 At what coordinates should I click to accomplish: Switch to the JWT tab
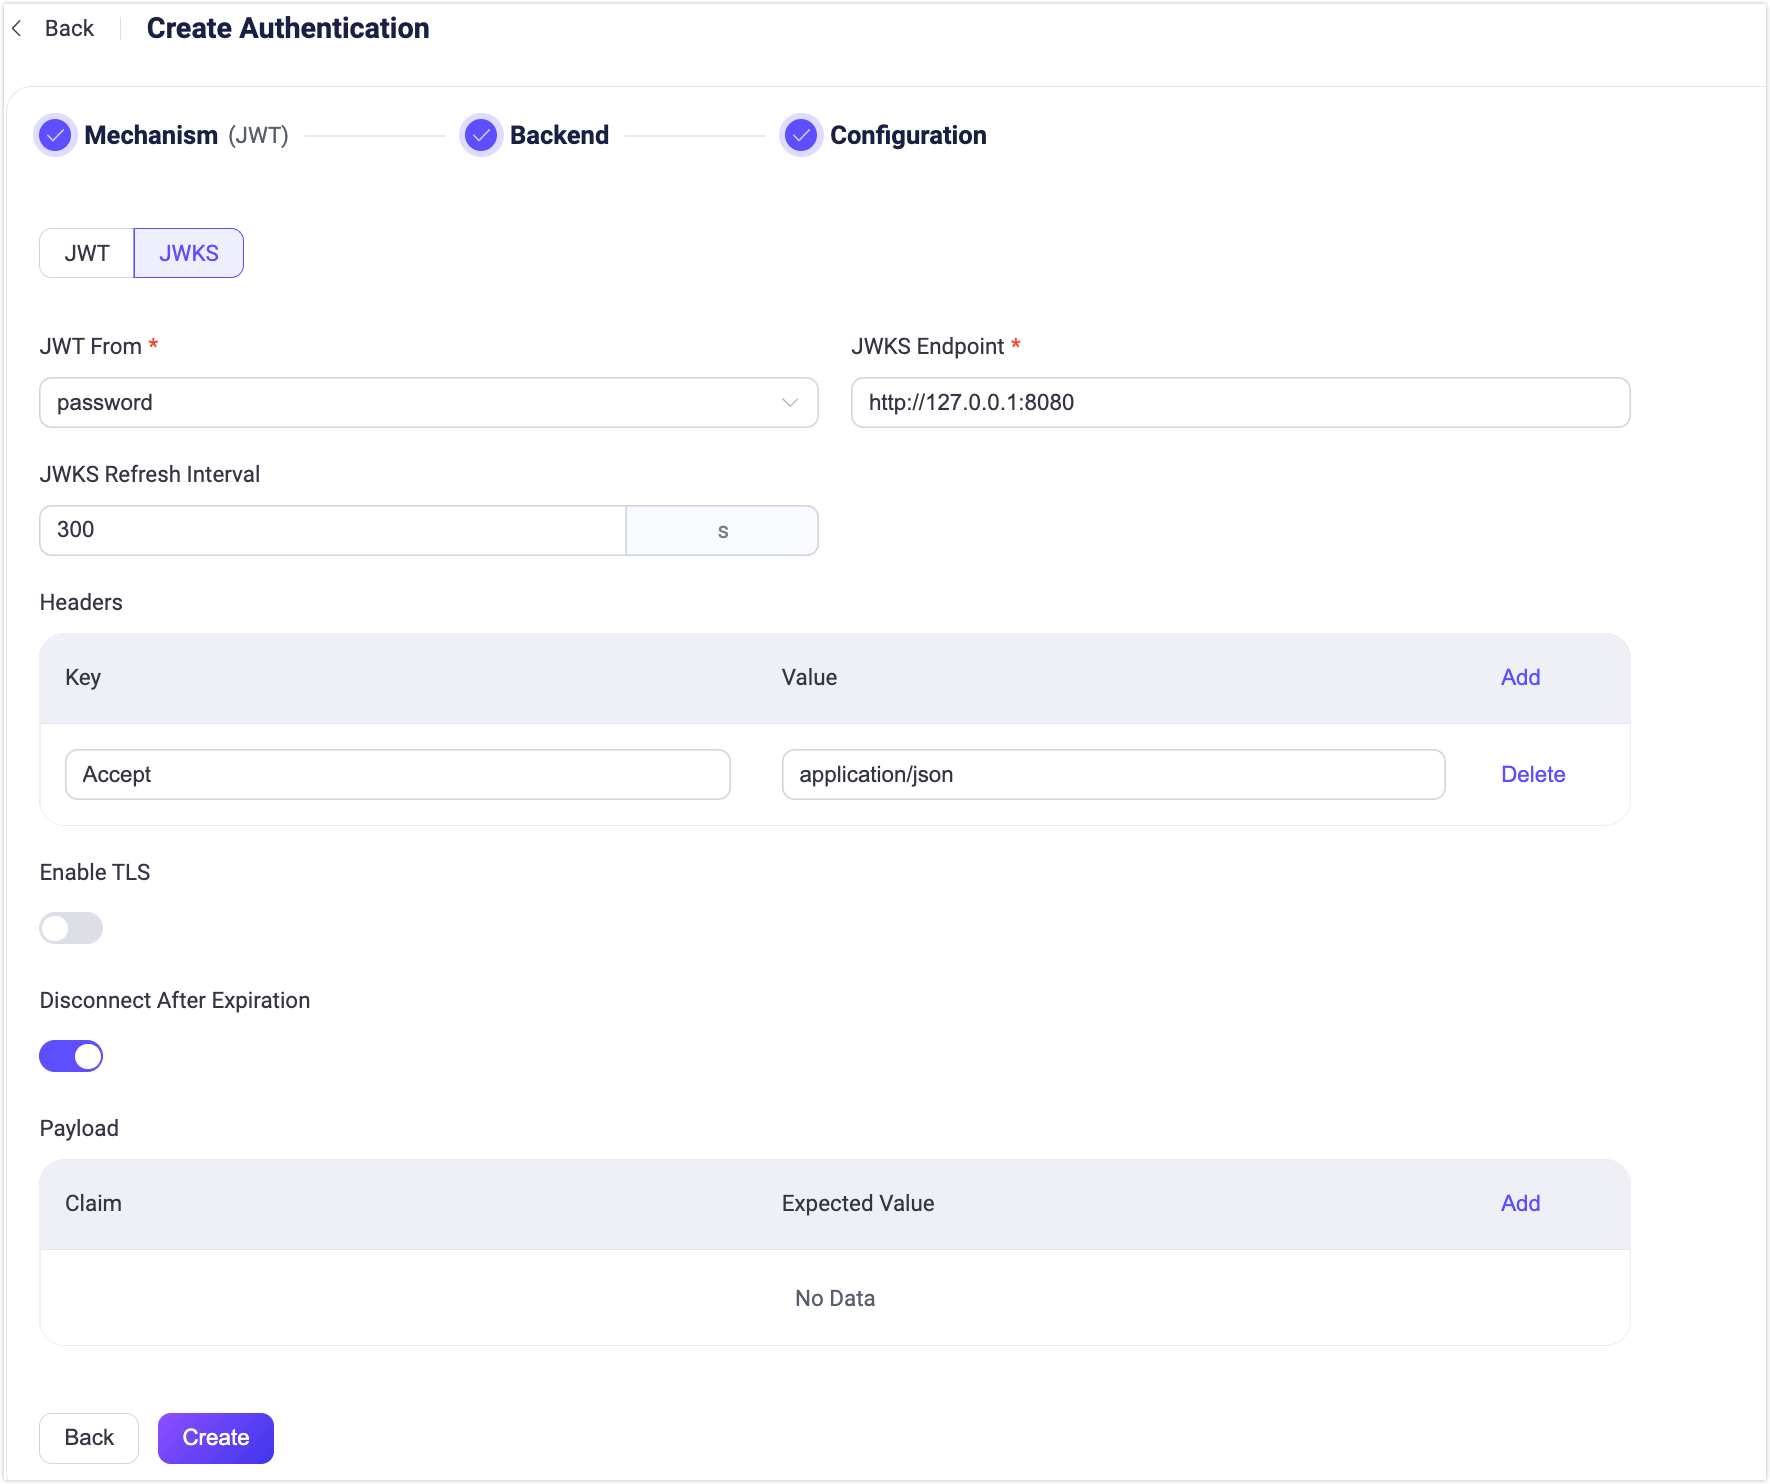[87, 253]
